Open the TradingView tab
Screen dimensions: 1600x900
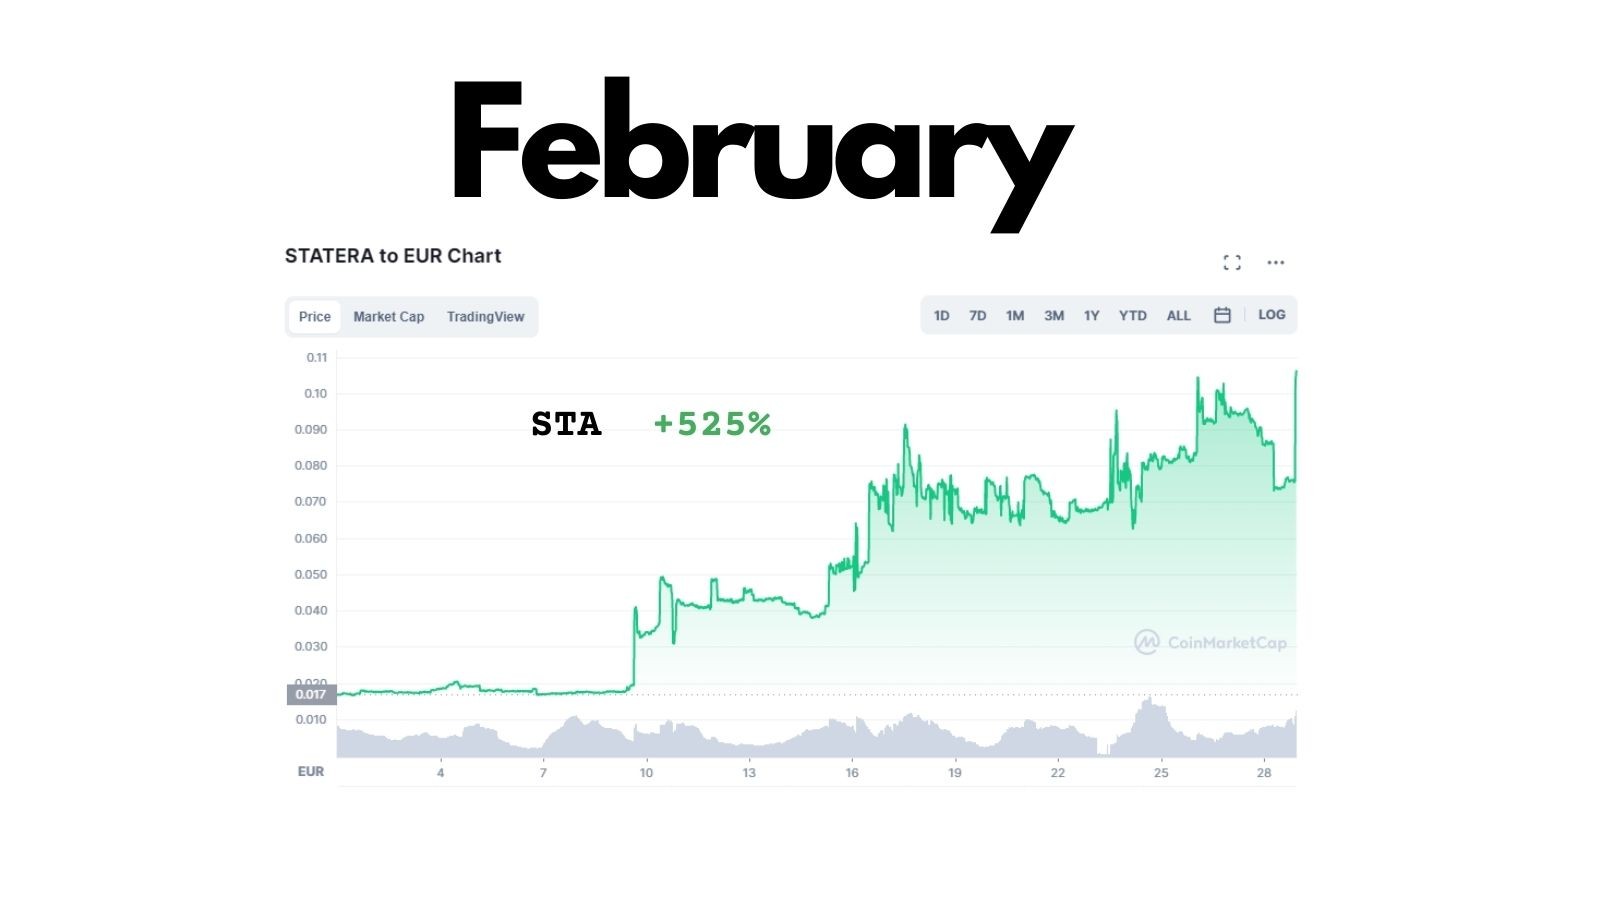(485, 317)
